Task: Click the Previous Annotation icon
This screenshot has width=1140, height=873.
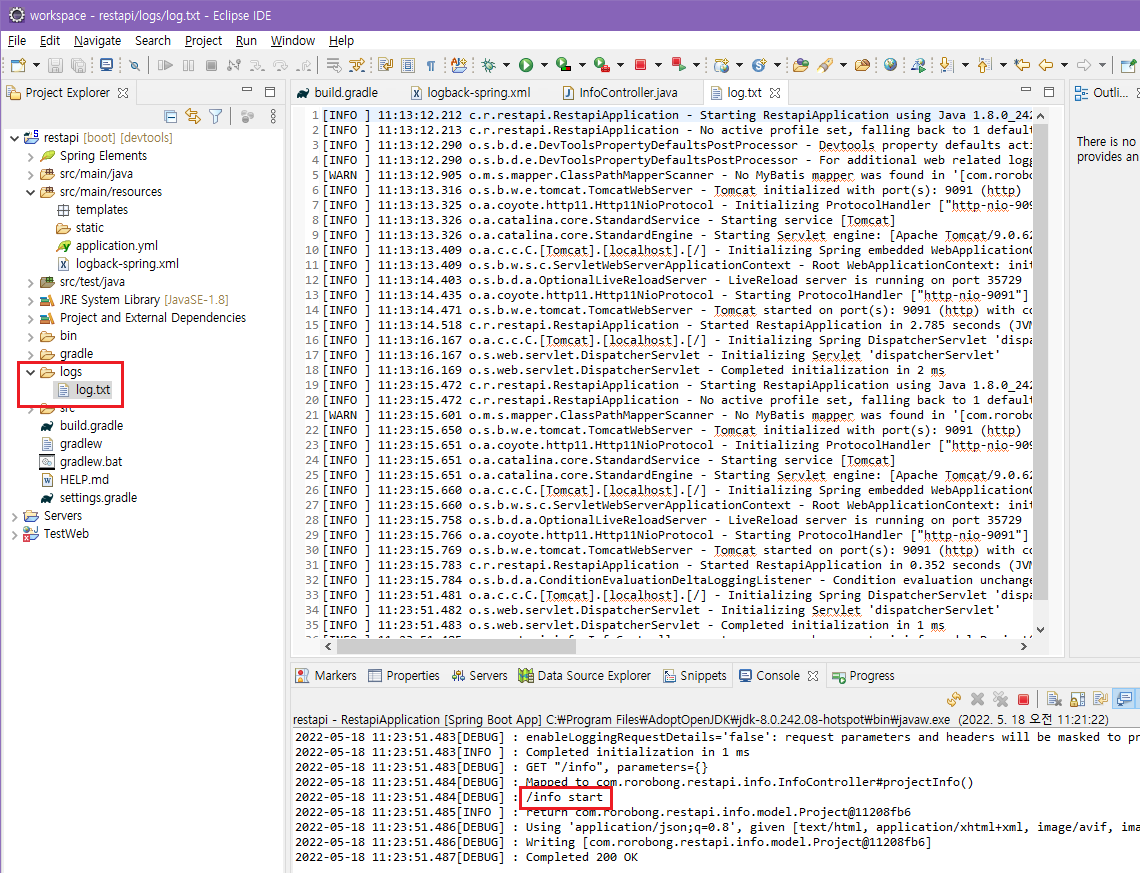Action: (x=984, y=65)
